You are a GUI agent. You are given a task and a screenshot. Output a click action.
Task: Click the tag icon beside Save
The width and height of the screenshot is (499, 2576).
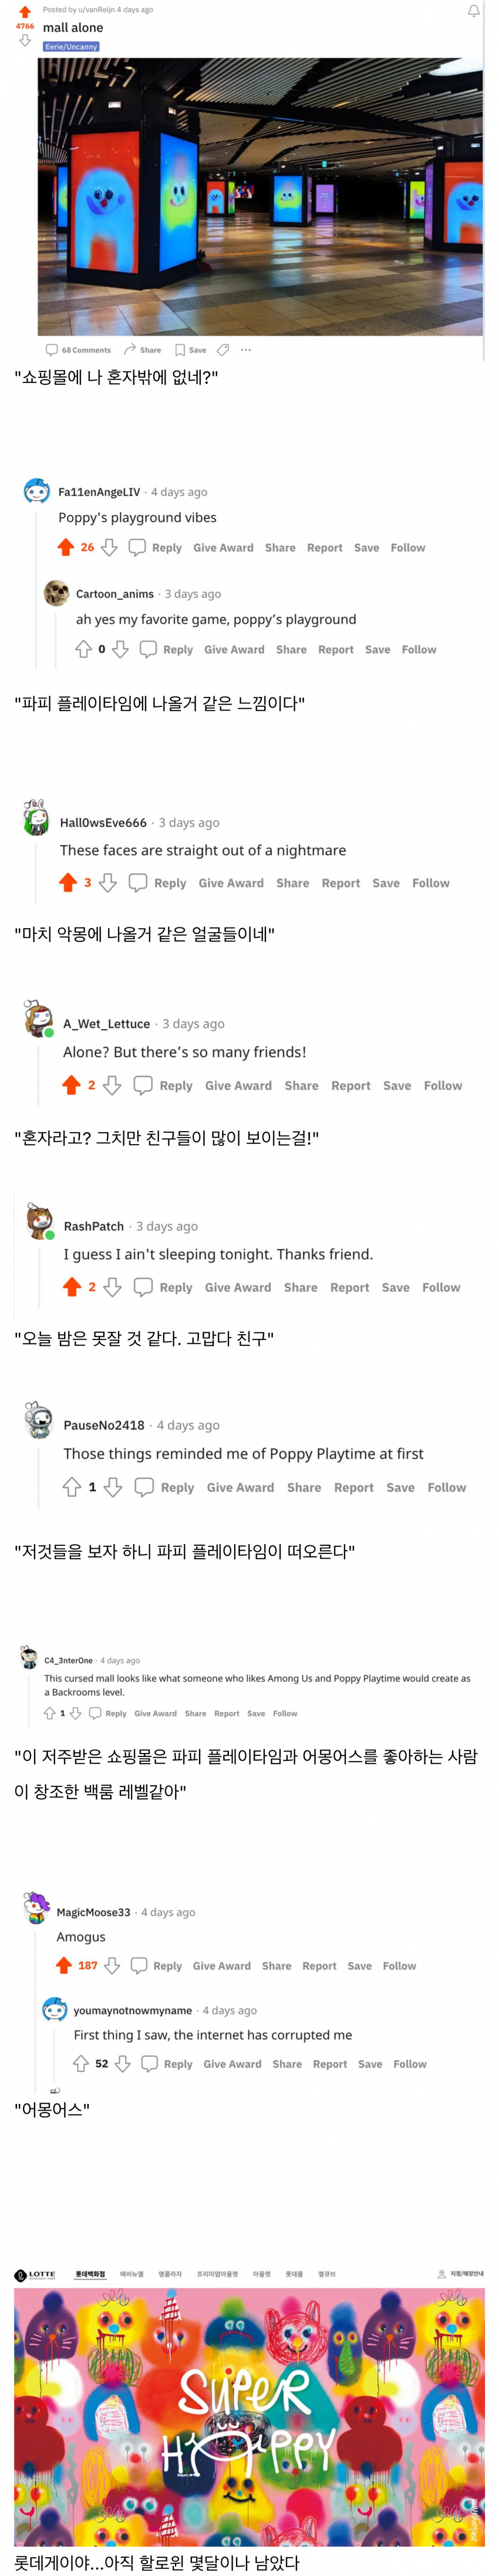[223, 350]
